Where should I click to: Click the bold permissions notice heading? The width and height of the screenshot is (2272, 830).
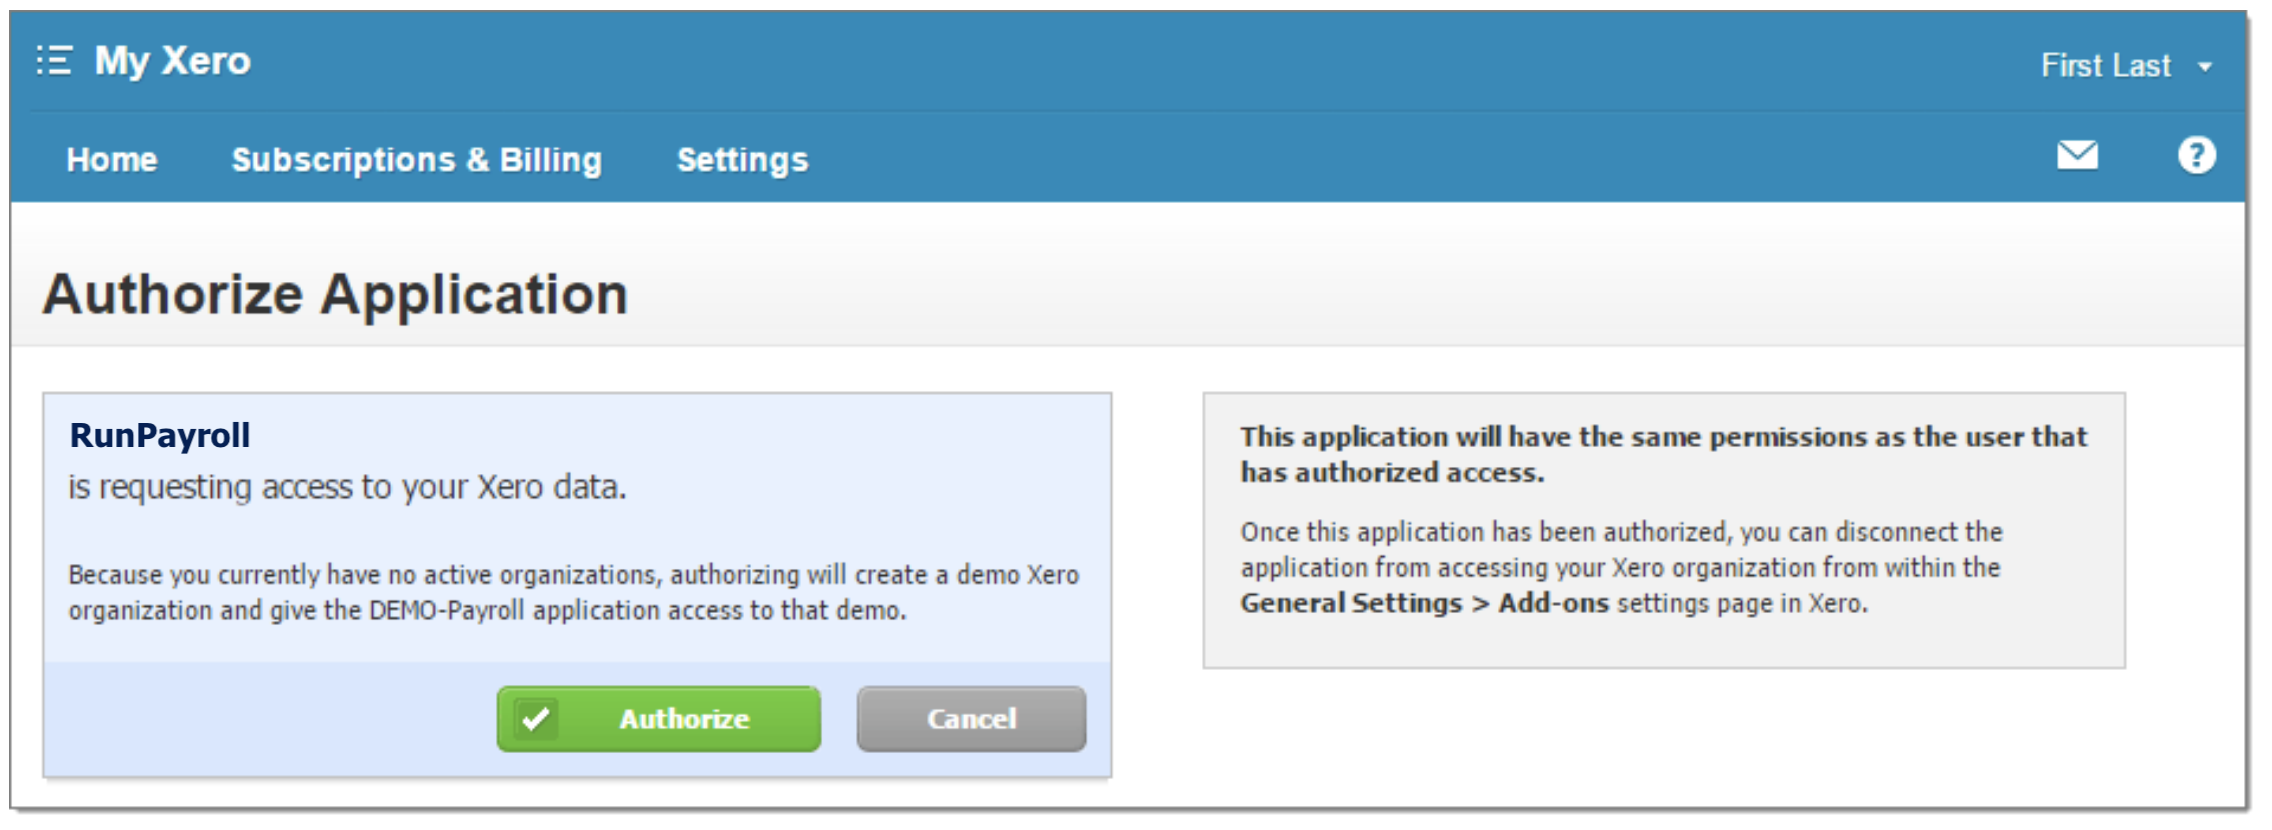point(1663,454)
